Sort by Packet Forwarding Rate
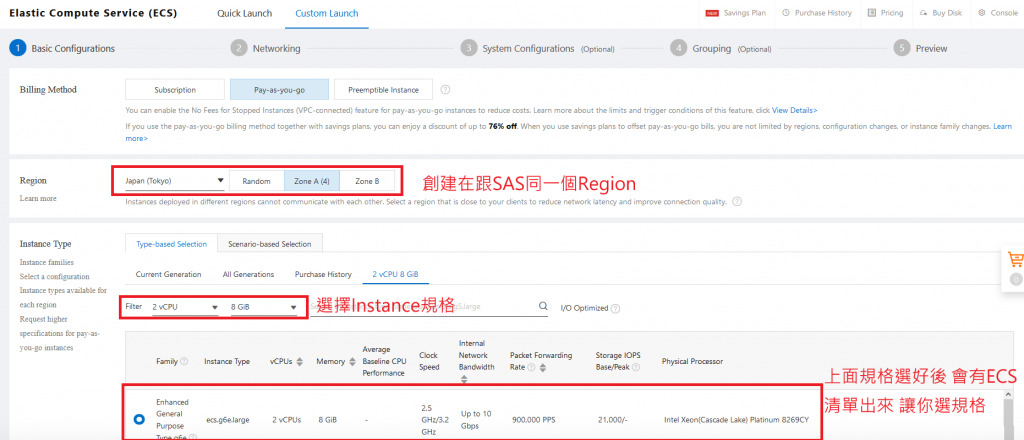 pos(543,368)
